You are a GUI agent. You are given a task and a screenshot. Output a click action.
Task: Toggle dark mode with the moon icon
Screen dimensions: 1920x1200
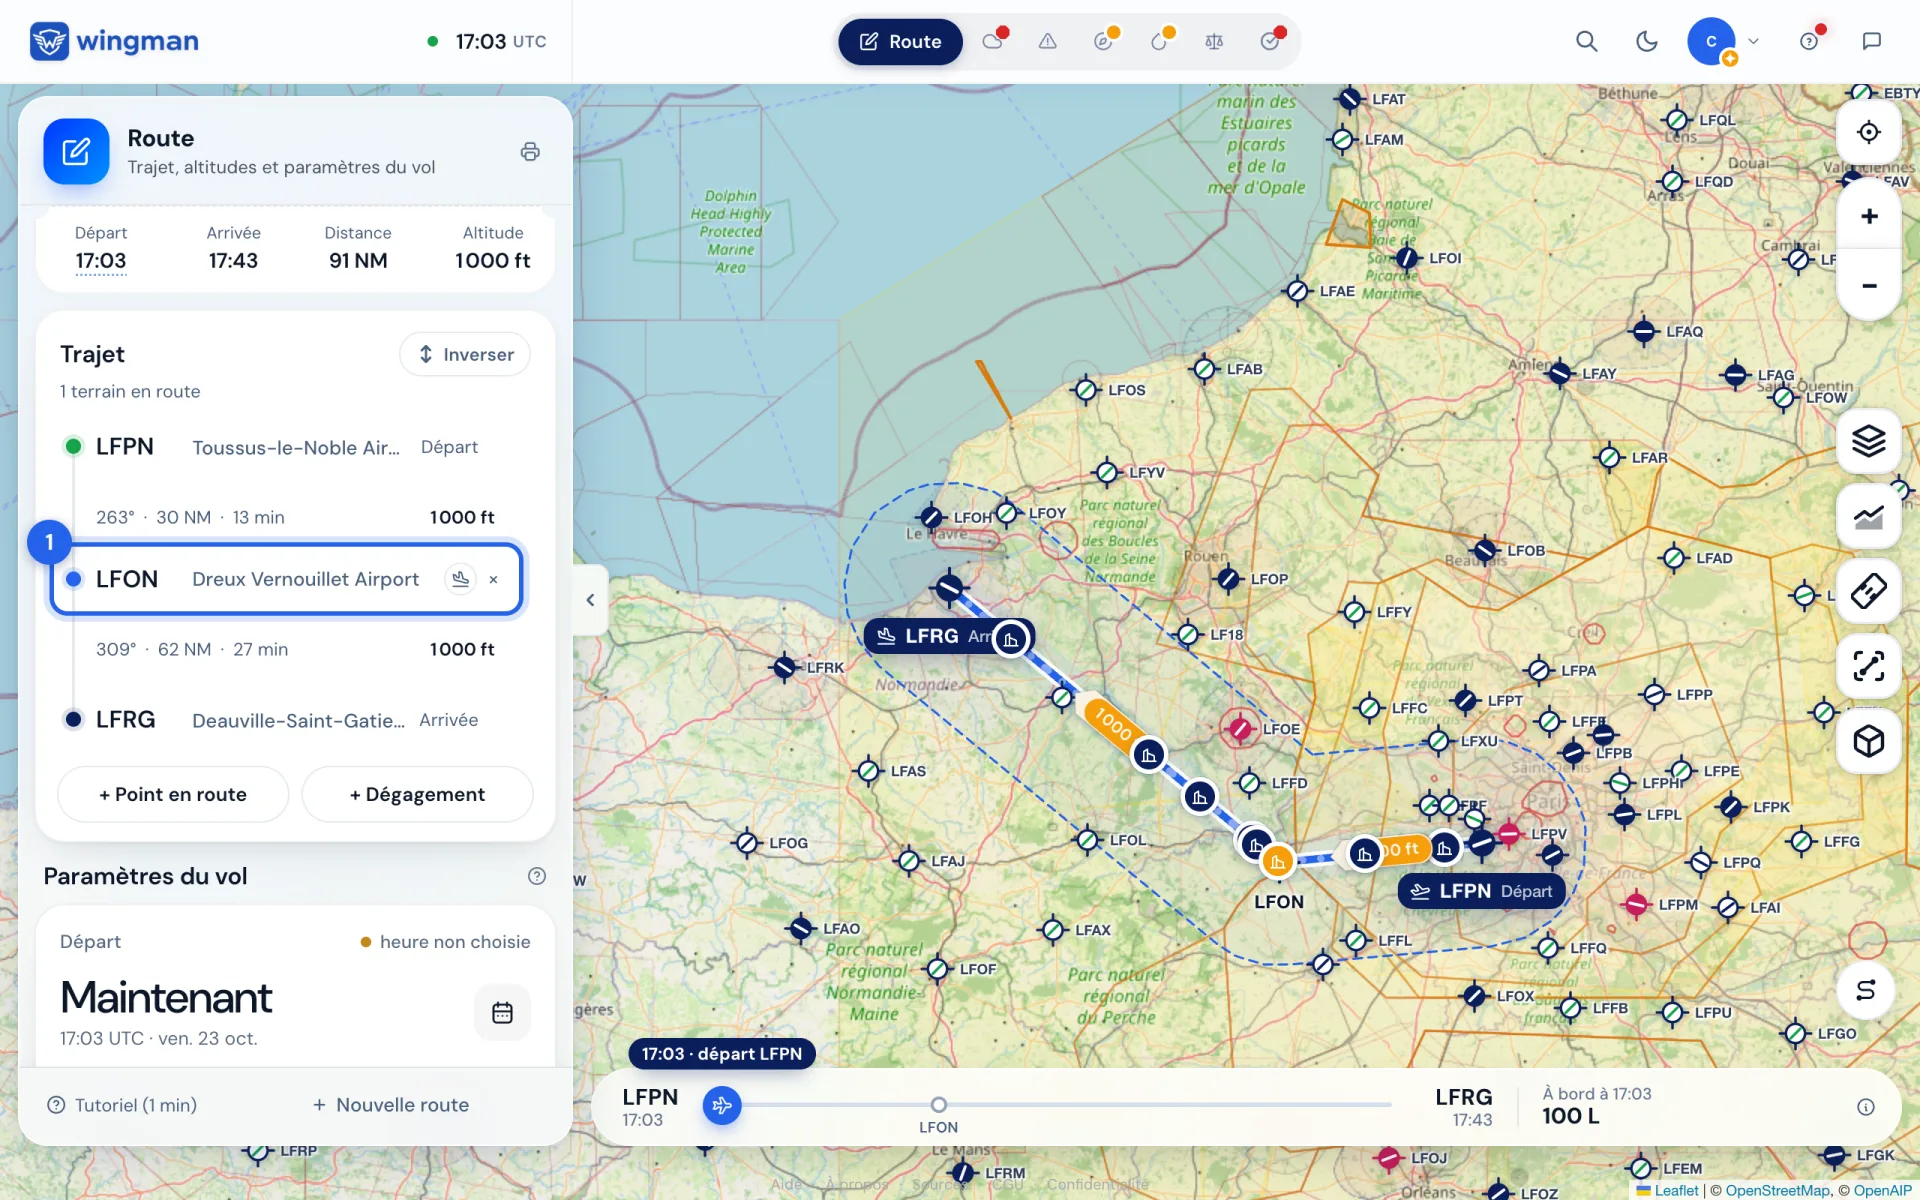click(1646, 41)
